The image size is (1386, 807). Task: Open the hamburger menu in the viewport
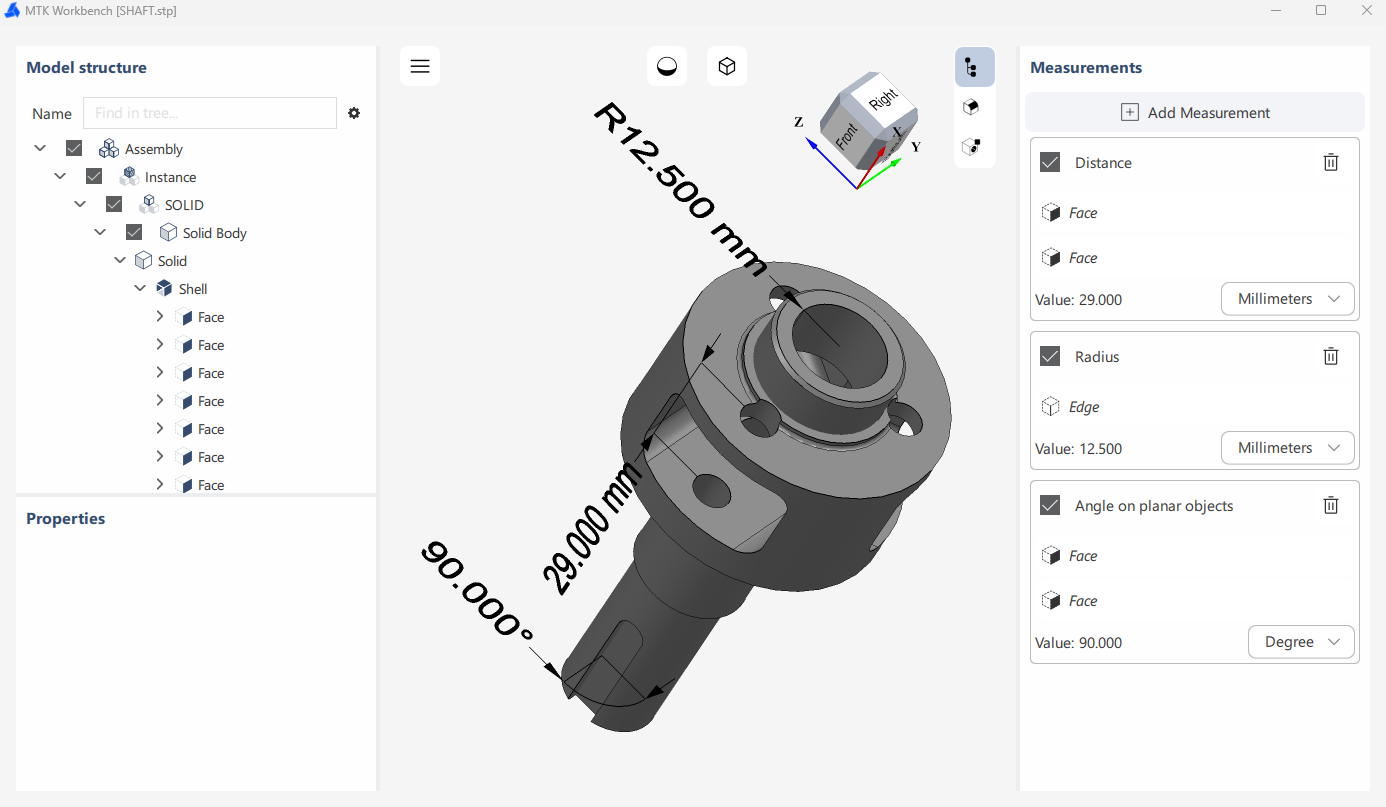420,67
